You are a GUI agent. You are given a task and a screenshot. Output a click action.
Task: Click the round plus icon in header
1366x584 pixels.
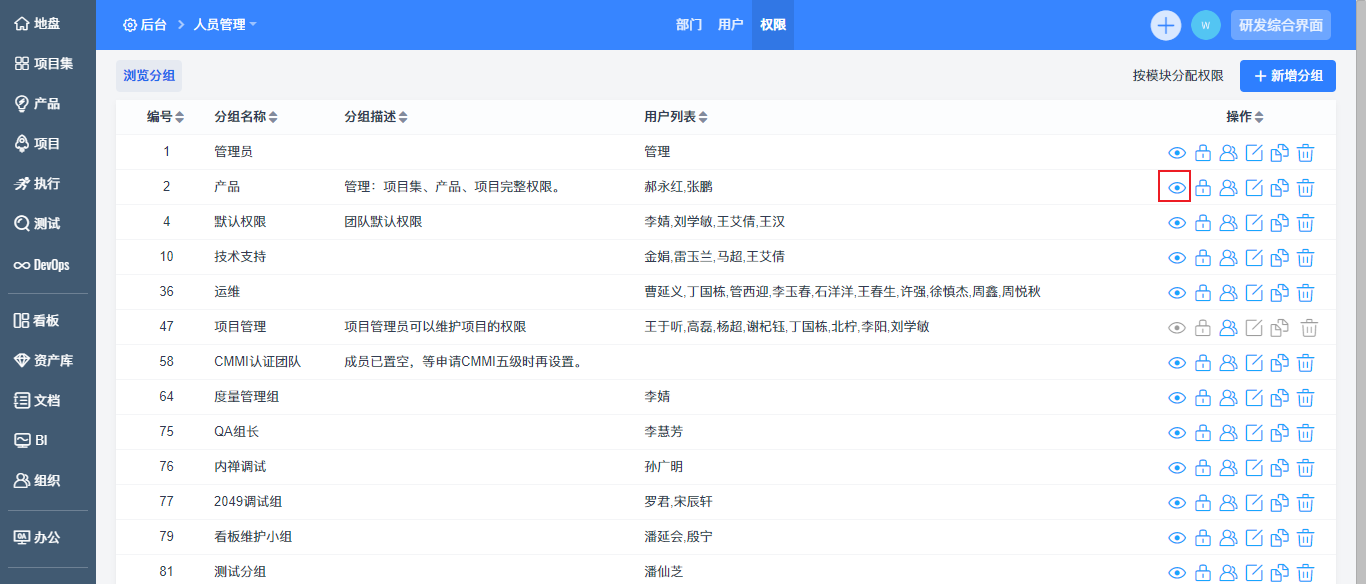(1166, 25)
